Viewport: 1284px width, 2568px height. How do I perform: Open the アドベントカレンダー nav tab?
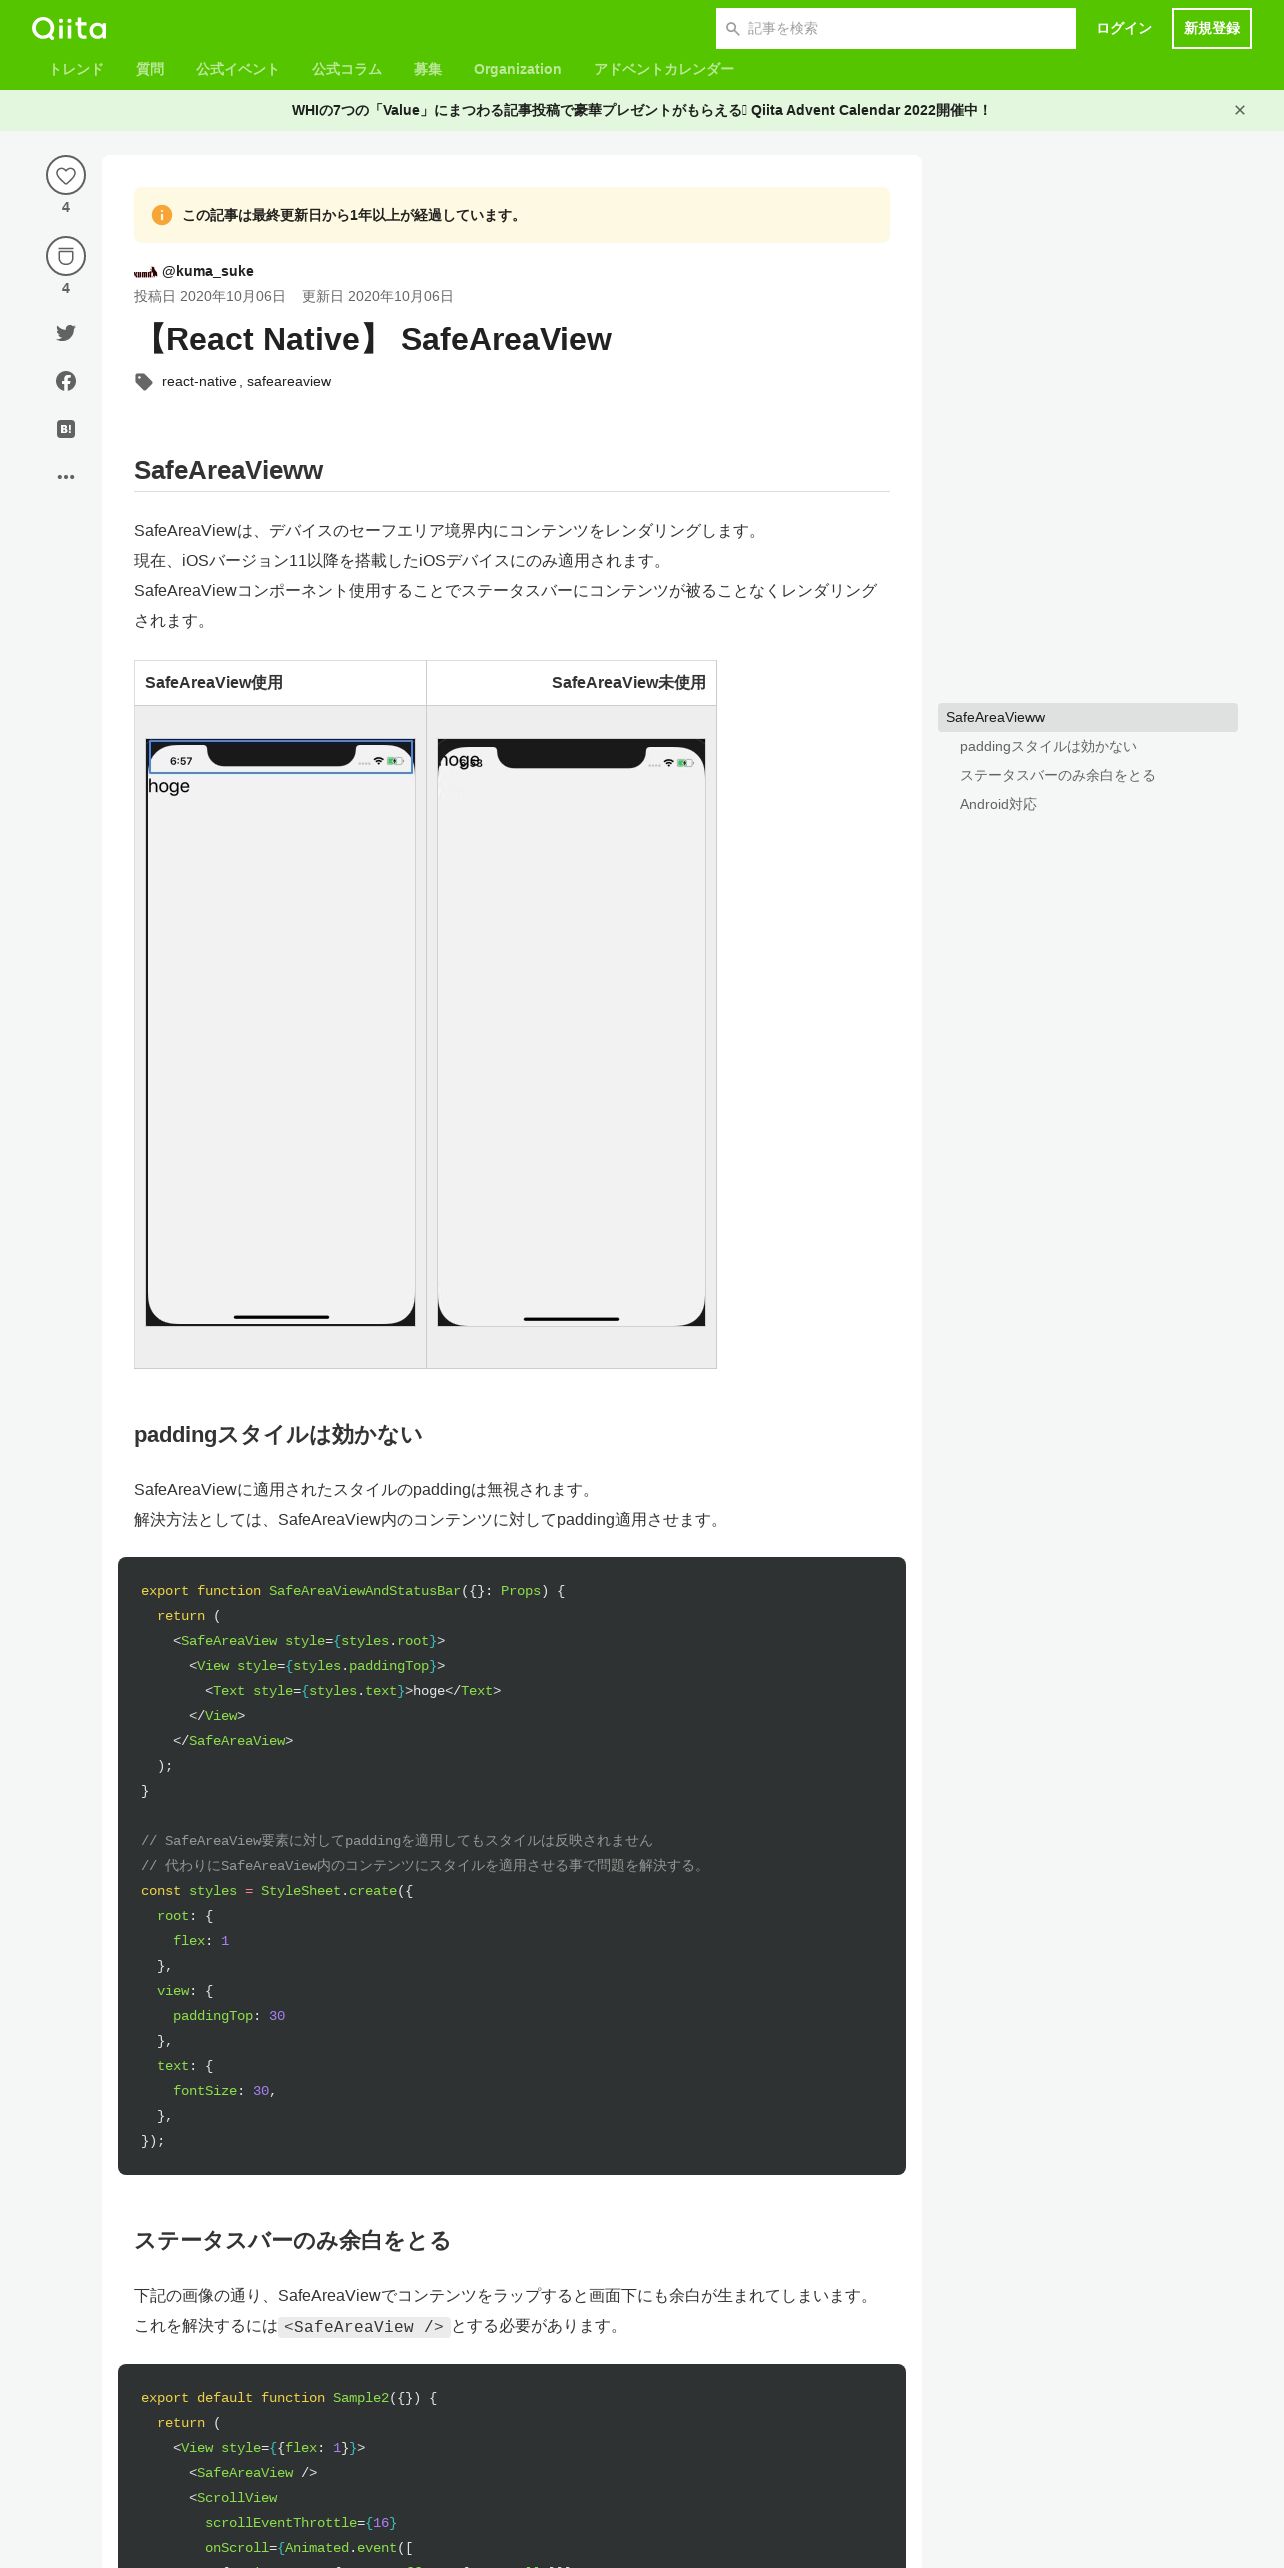[x=664, y=69]
